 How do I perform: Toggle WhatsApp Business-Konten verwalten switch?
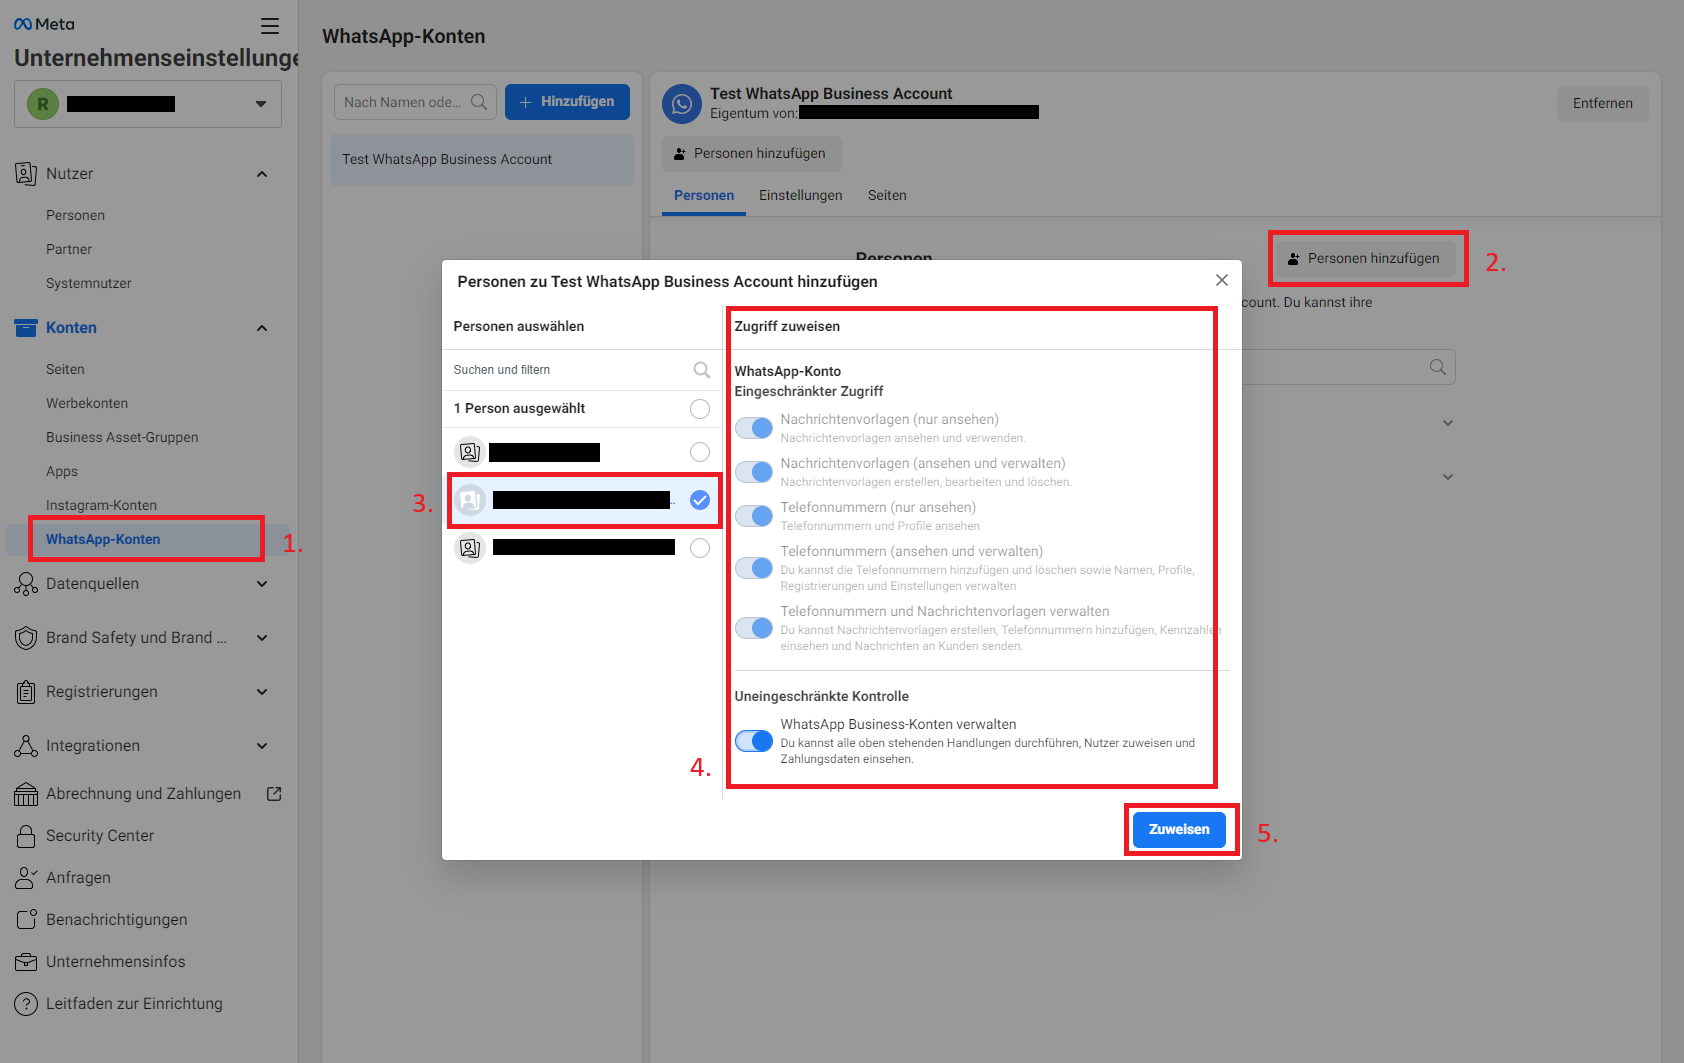(x=754, y=741)
